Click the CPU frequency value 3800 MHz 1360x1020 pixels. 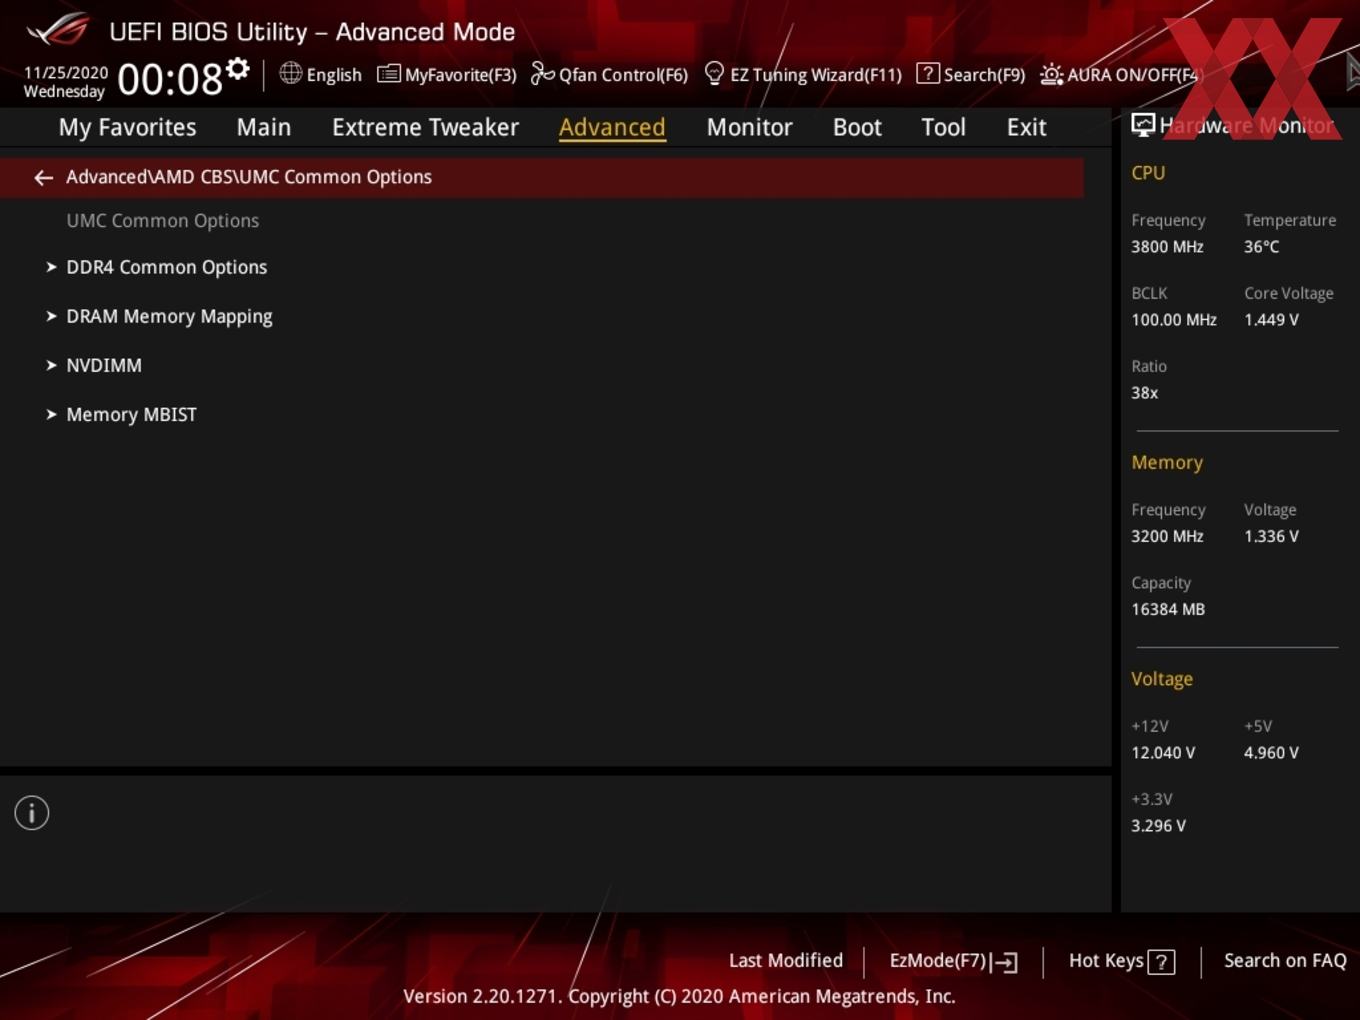click(1167, 246)
